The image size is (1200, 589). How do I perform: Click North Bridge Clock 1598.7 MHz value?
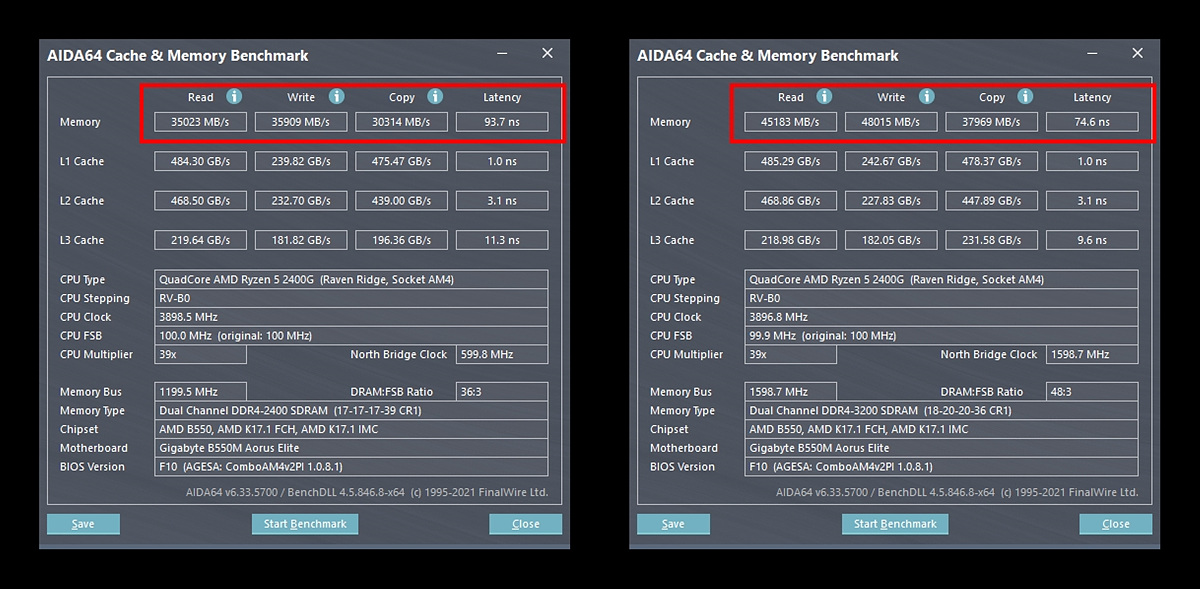(1092, 354)
